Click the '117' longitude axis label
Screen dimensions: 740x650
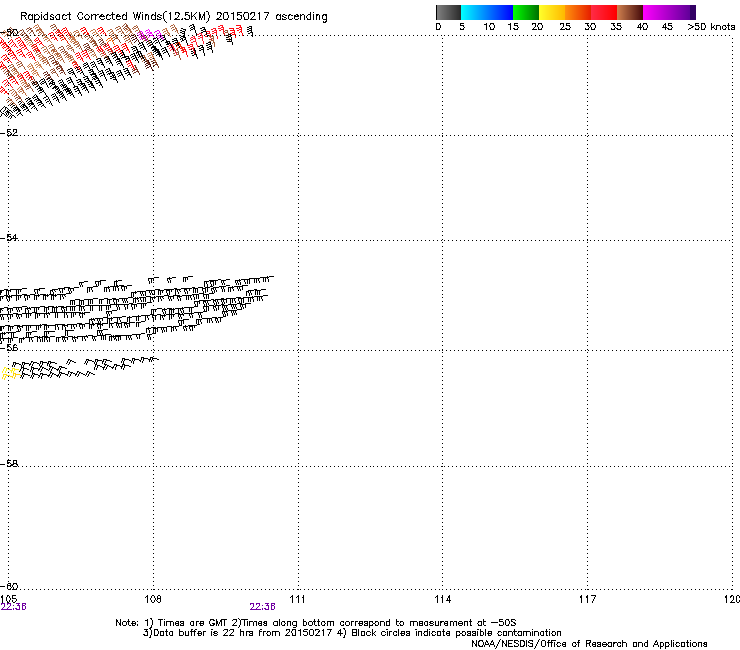(x=588, y=599)
